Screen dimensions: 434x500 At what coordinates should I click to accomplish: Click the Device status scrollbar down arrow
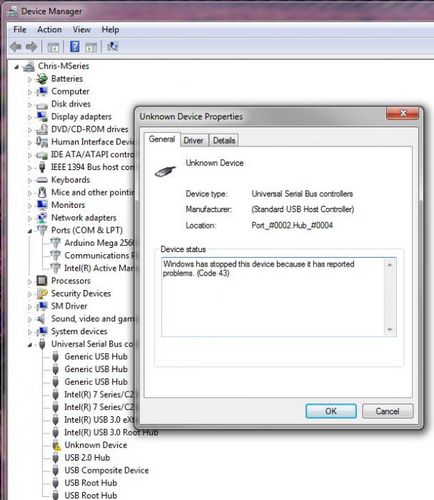(x=390, y=330)
